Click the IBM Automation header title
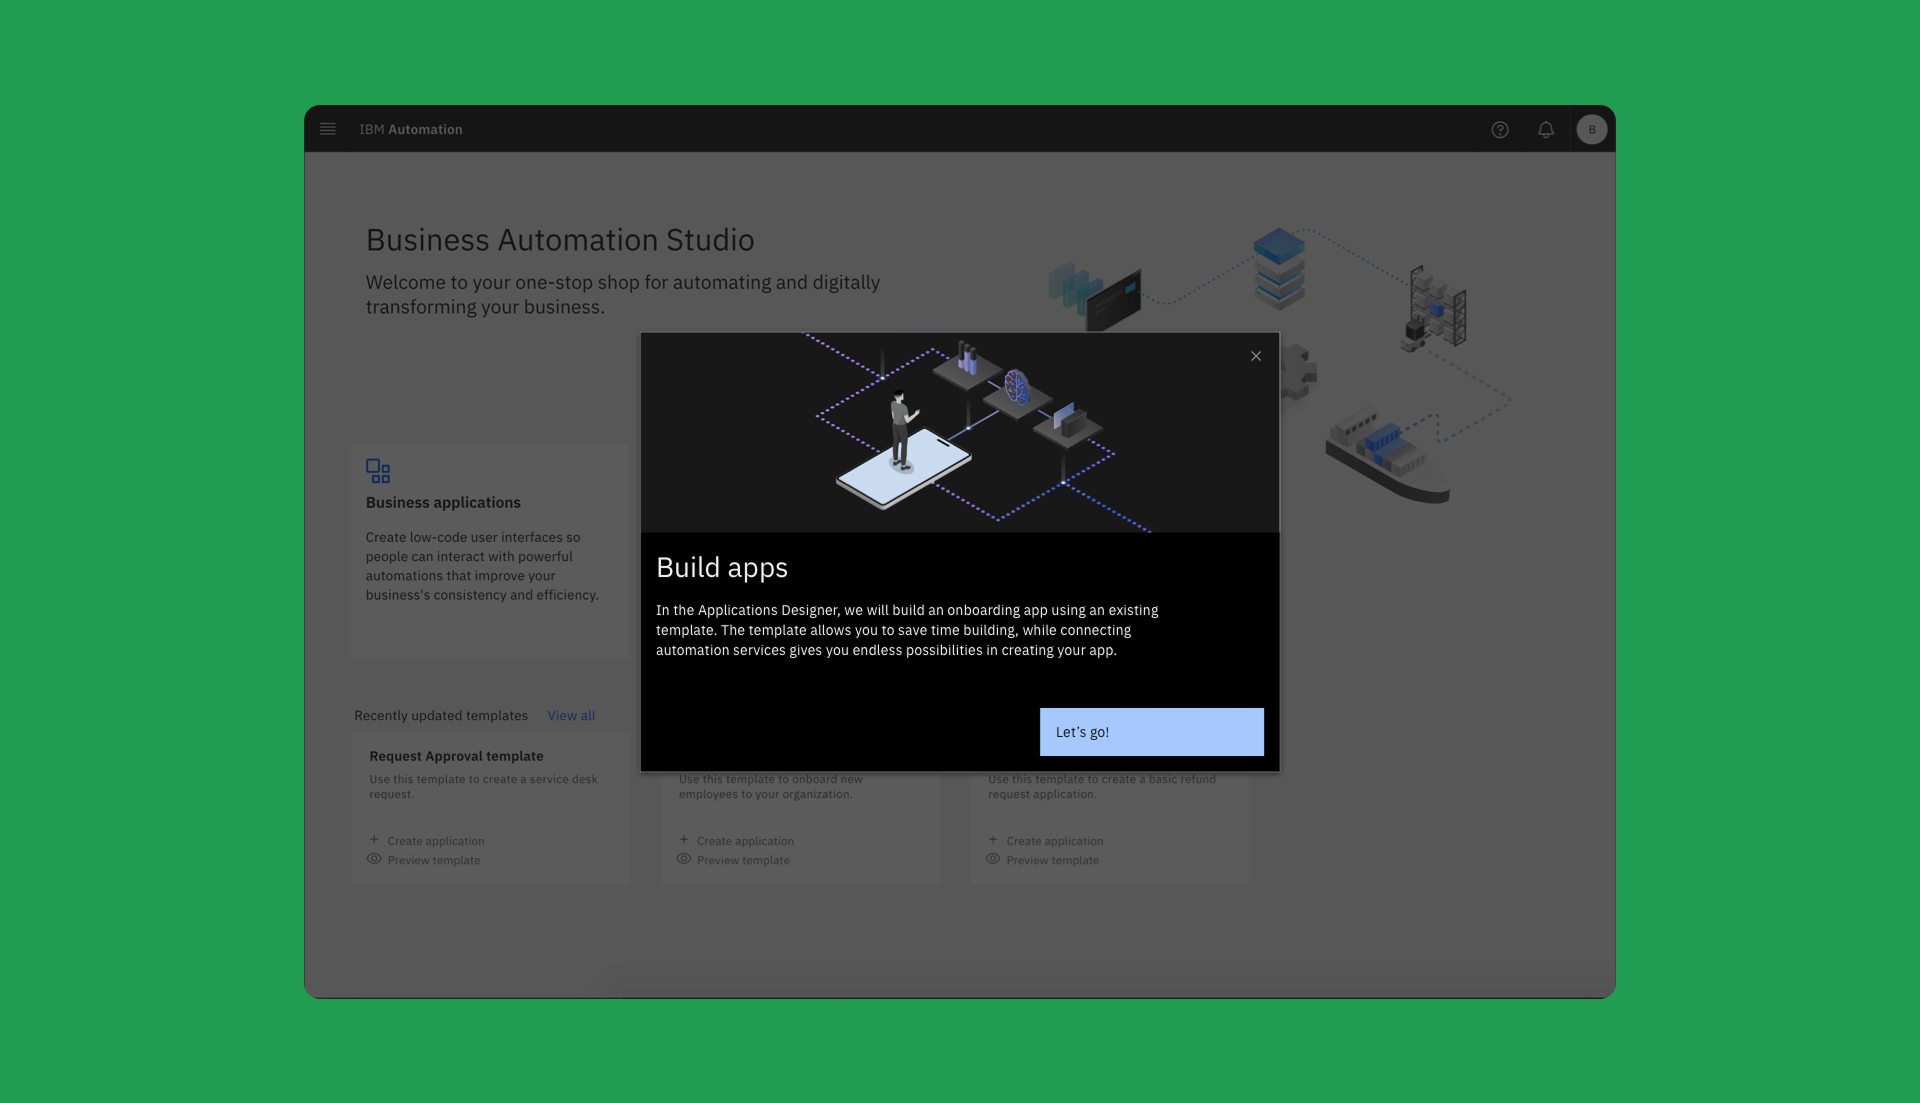The height and width of the screenshot is (1103, 1920). [x=411, y=129]
